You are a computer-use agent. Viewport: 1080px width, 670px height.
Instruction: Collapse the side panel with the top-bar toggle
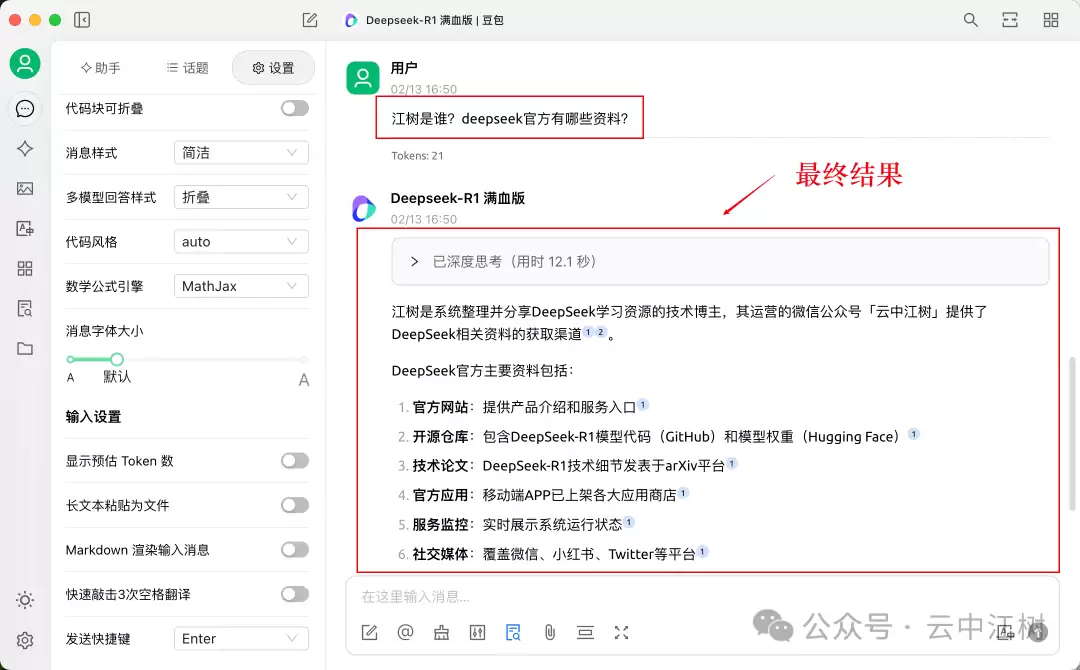point(82,20)
